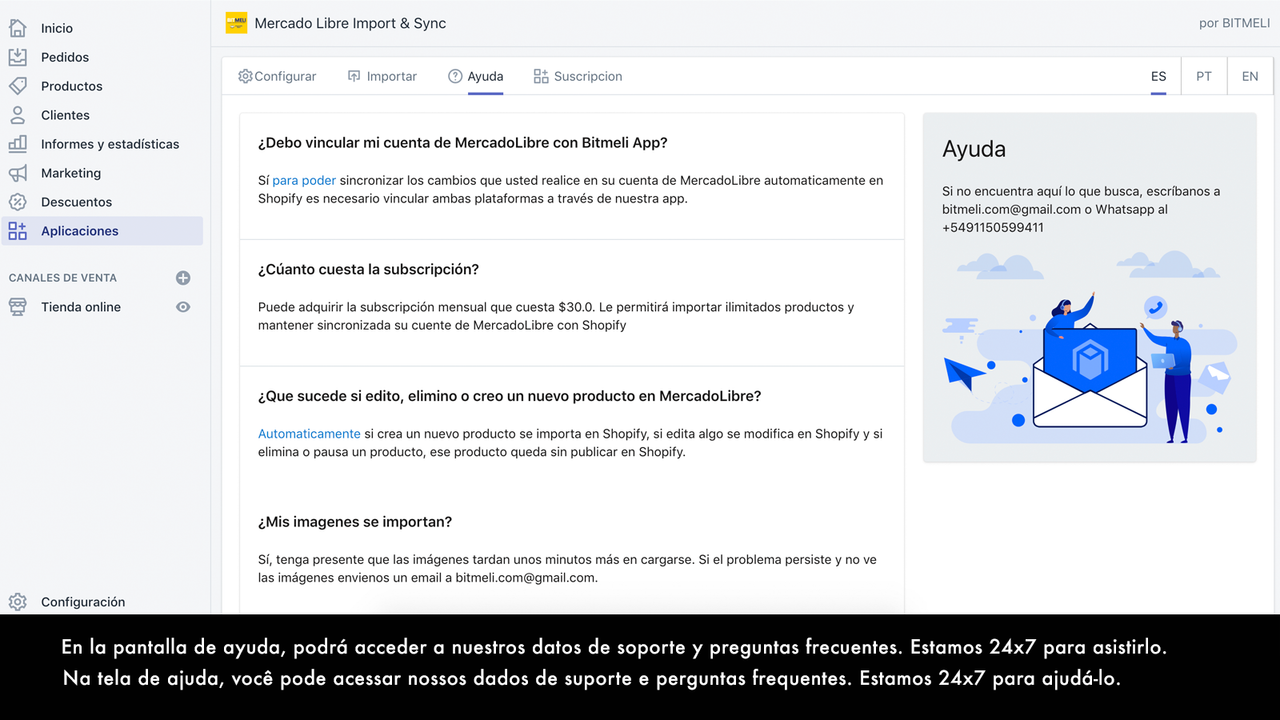The height and width of the screenshot is (720, 1280).
Task: Switch language to EN
Action: [x=1250, y=76]
